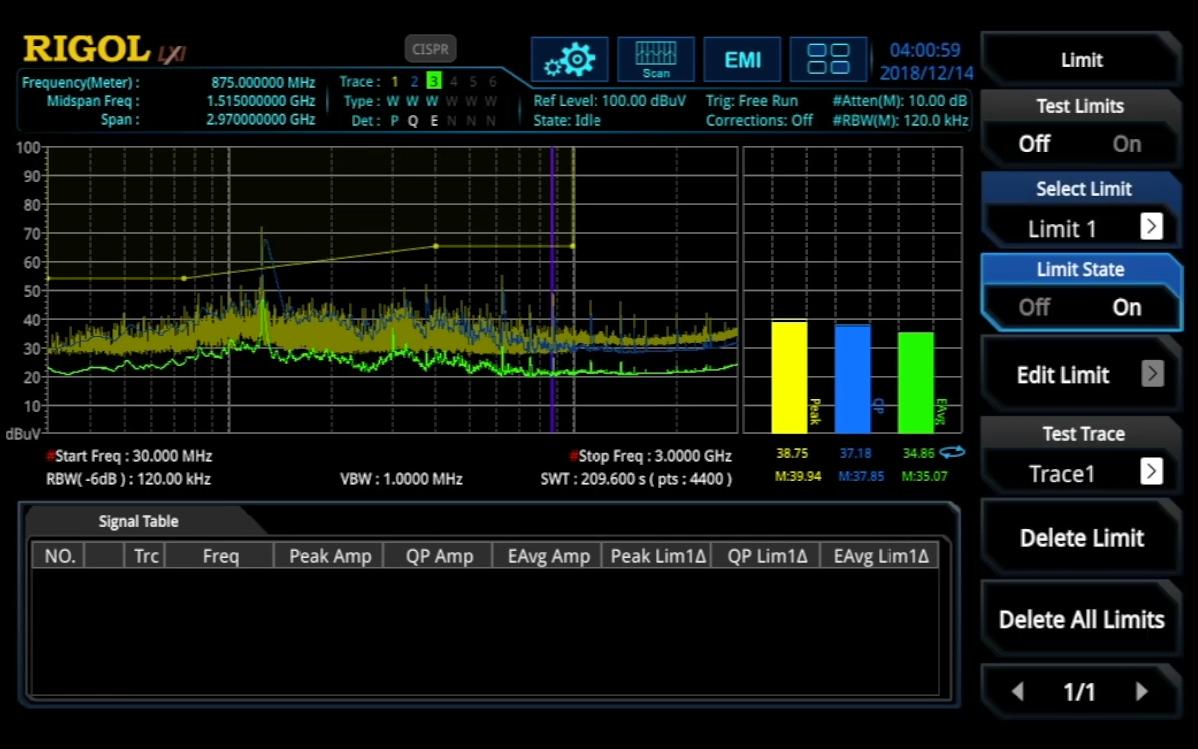Screen dimensions: 1198x749
Task: Click the meter cycle arrows icon
Action: click(952, 453)
